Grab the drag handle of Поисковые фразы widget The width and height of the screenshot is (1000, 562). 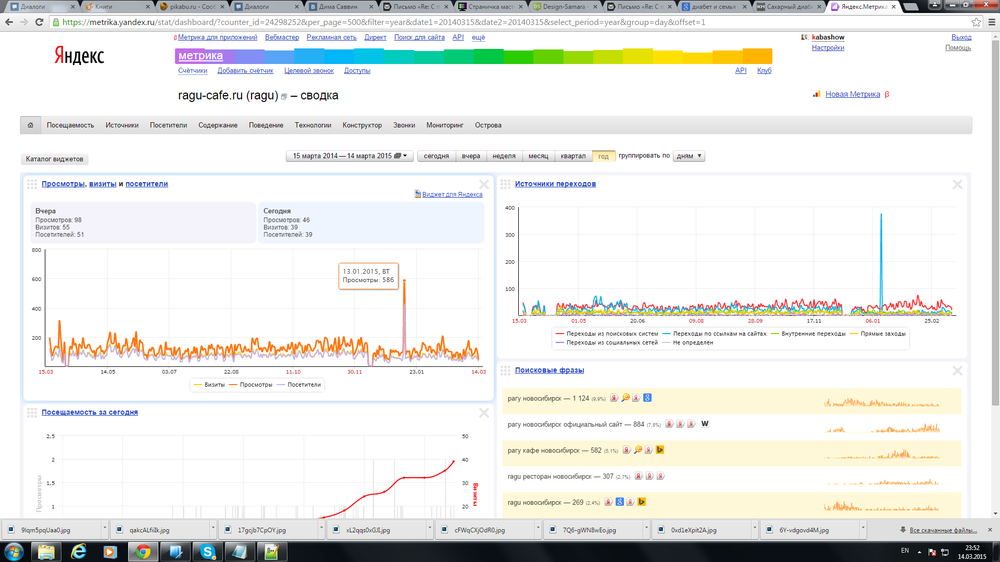[505, 371]
